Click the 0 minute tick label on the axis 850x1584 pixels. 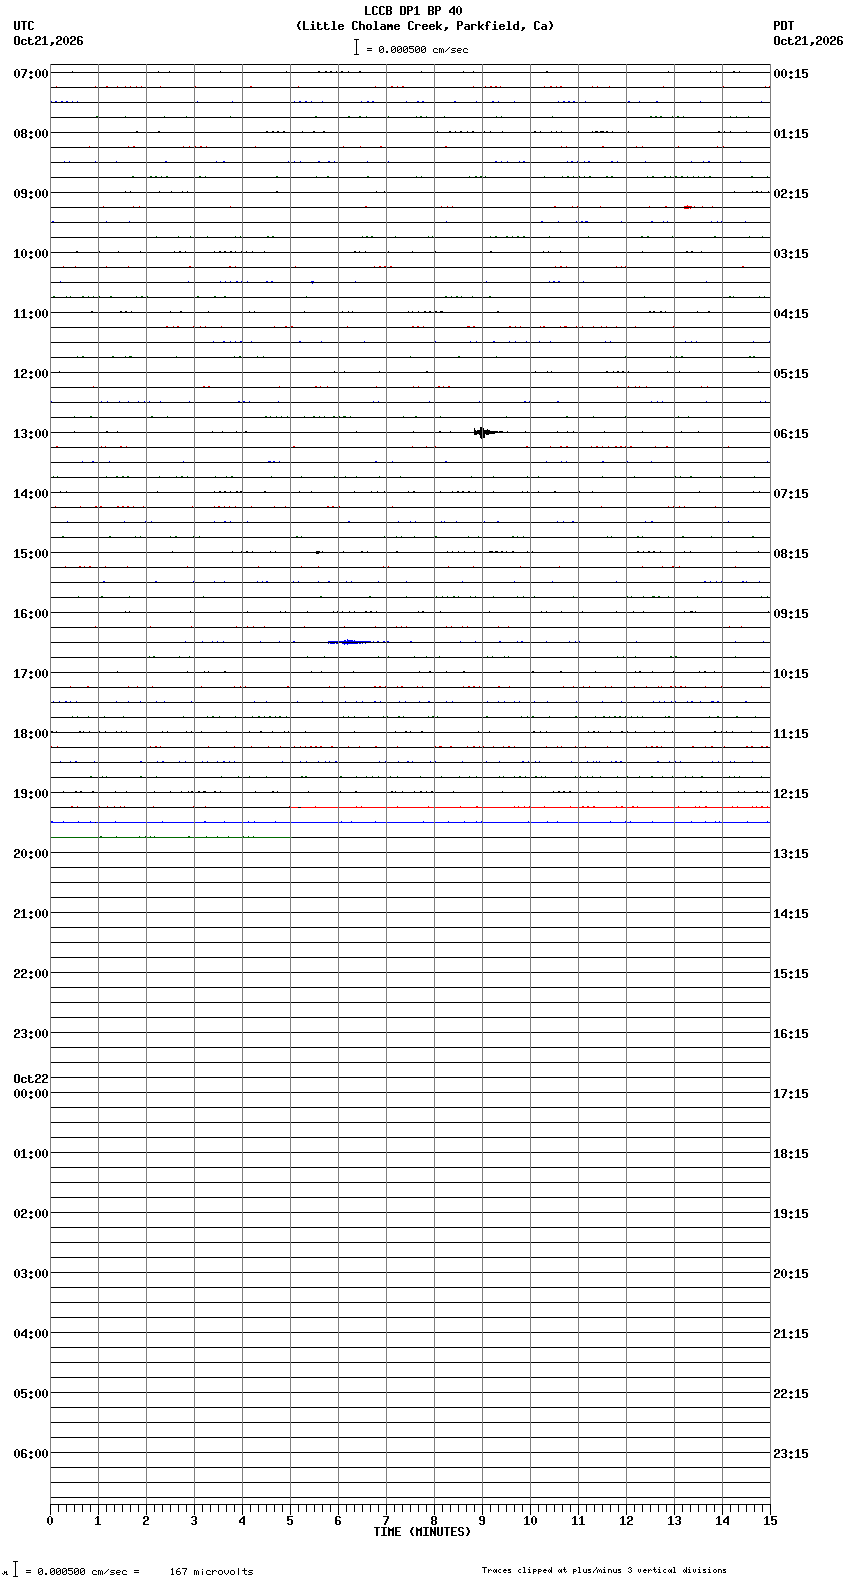pyautogui.click(x=50, y=1521)
